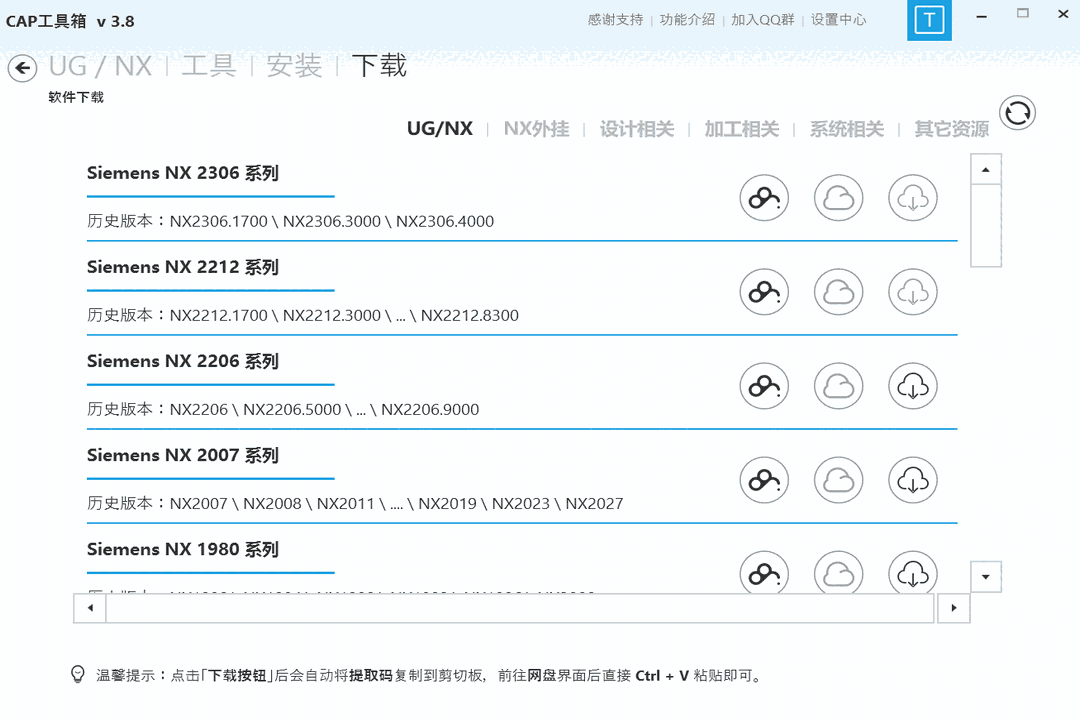The height and width of the screenshot is (720, 1080).
Task: Open 设置中心 from the top menu
Action: coord(839,18)
